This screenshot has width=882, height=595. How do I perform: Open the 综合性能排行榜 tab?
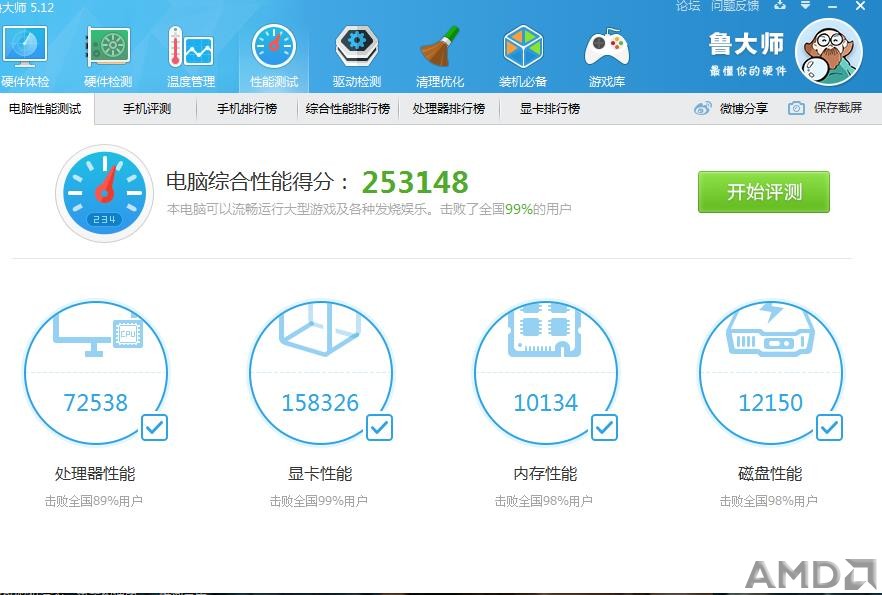point(348,109)
